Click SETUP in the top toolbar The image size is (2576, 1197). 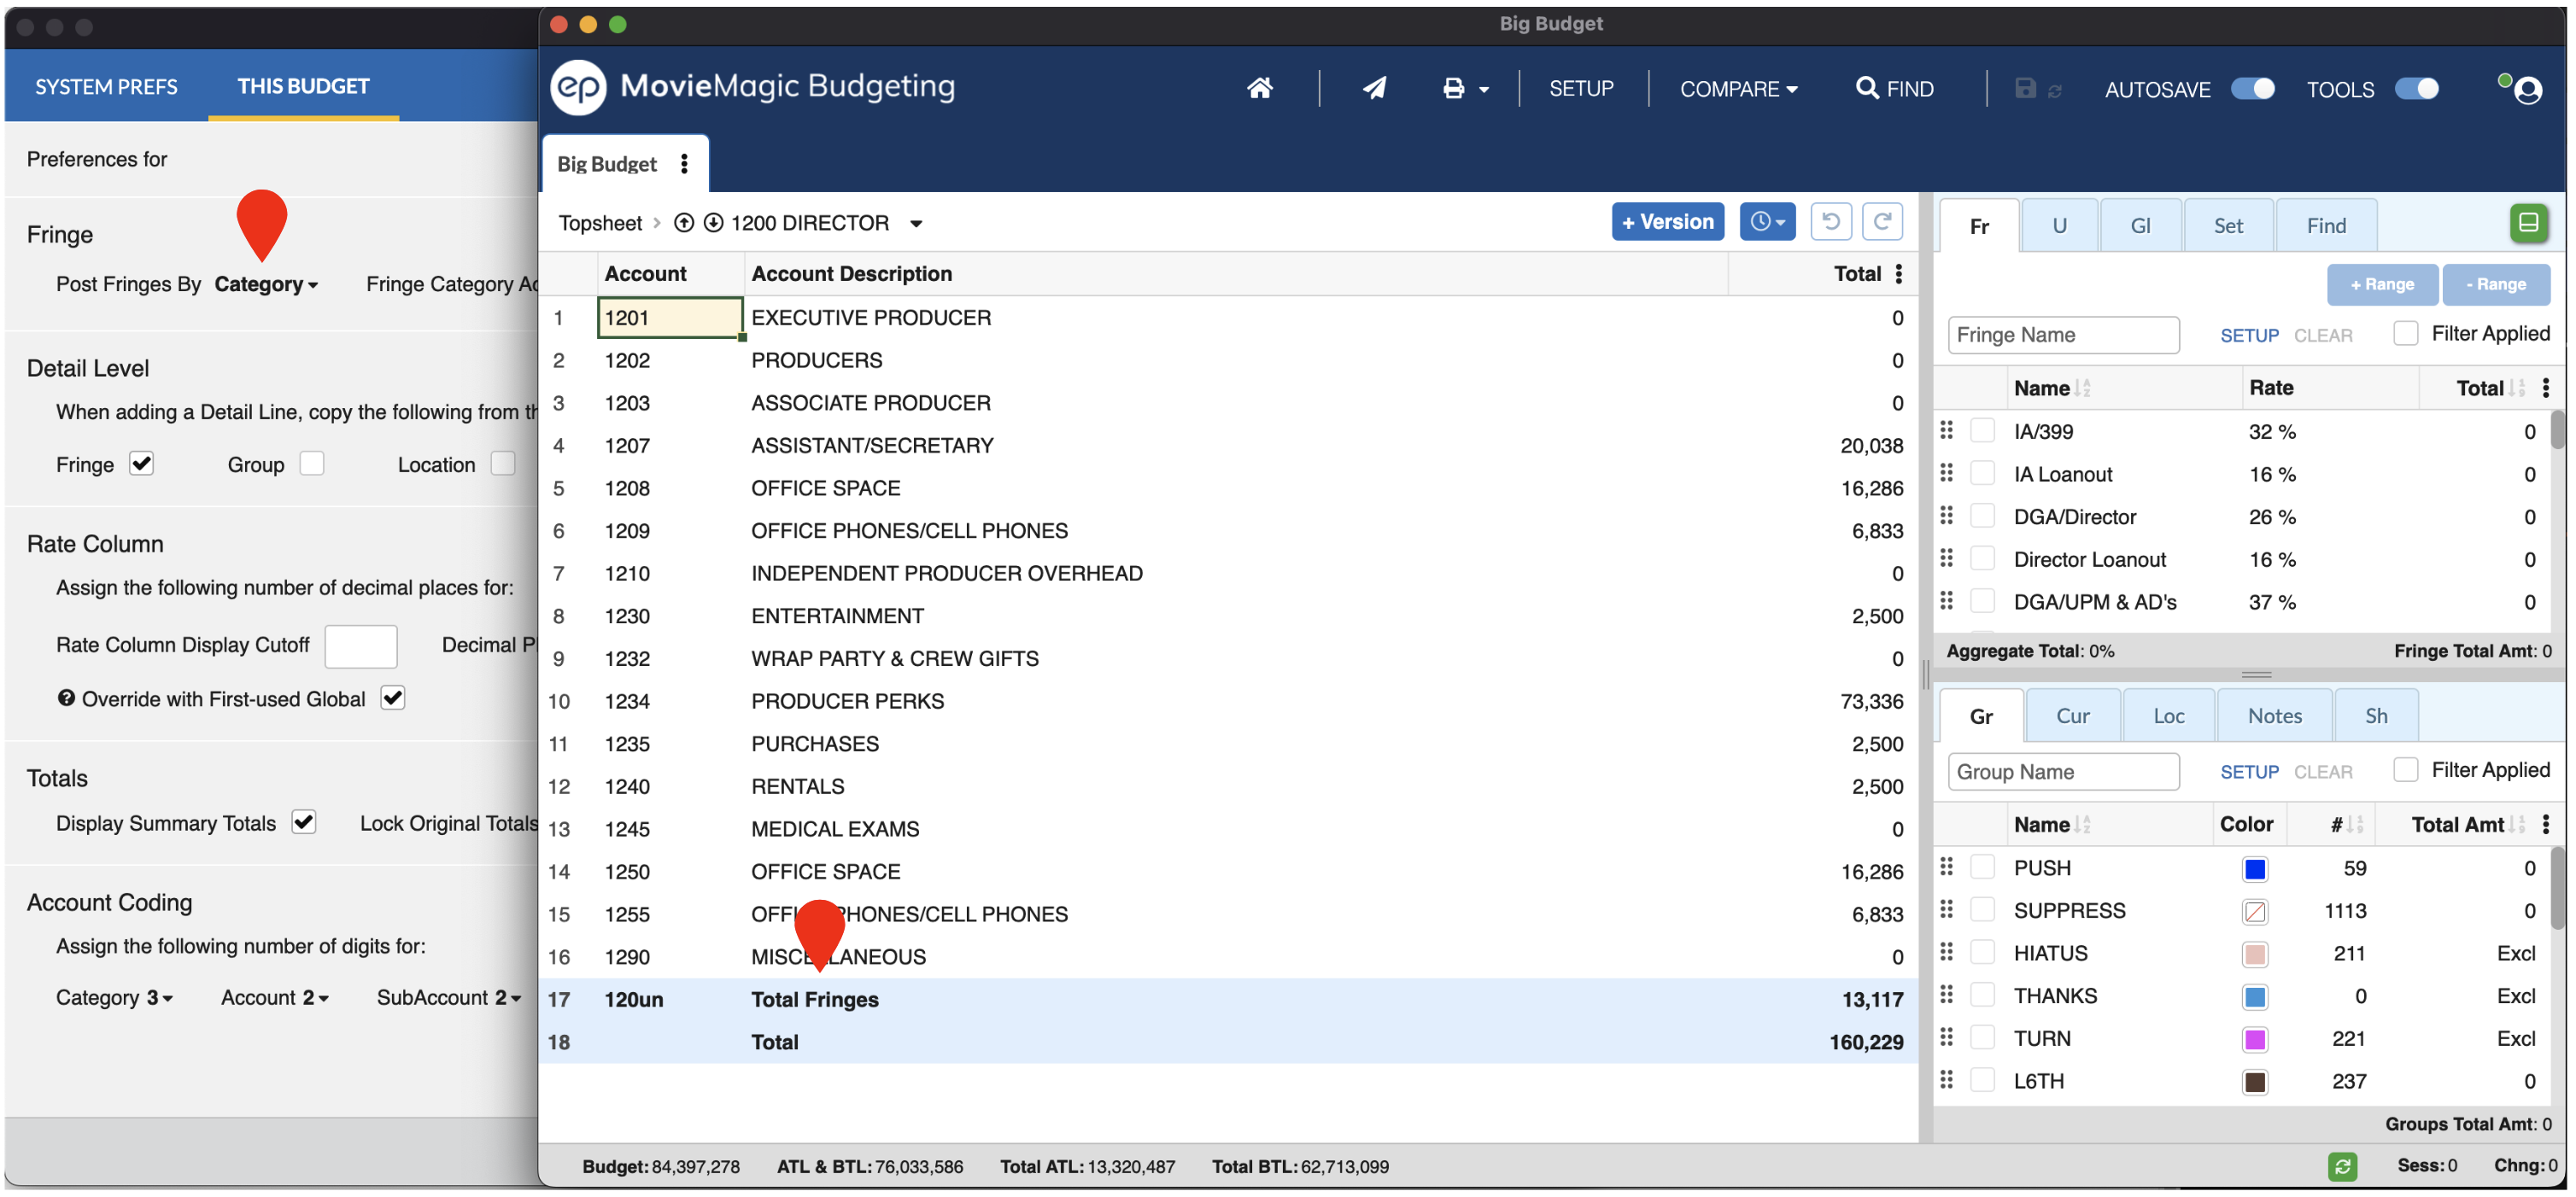[1581, 89]
